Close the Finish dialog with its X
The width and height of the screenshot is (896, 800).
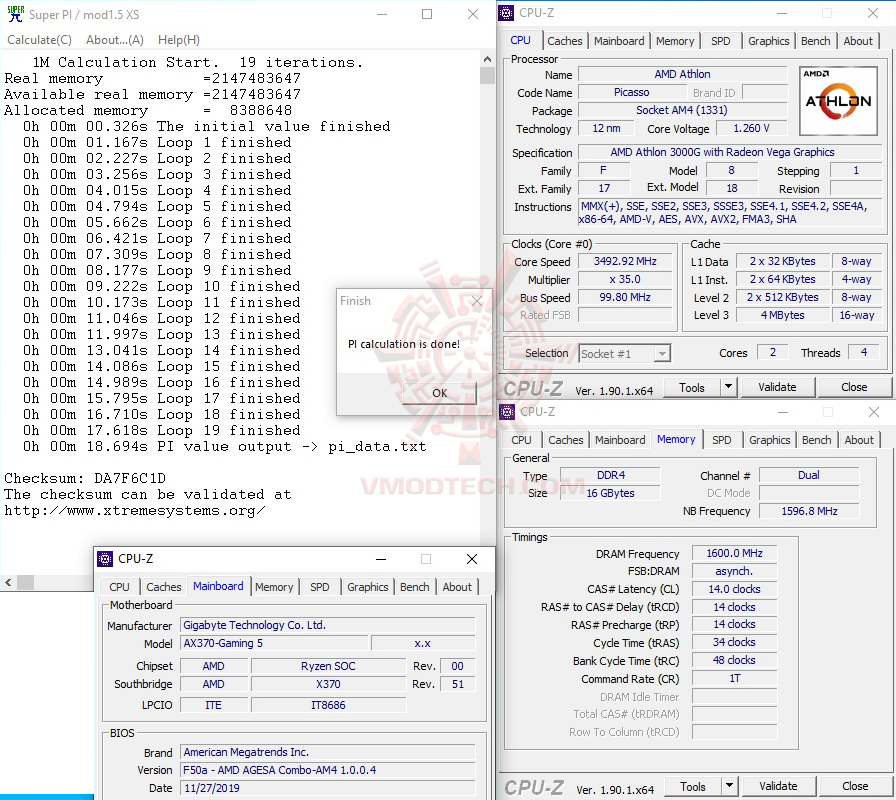pos(477,301)
